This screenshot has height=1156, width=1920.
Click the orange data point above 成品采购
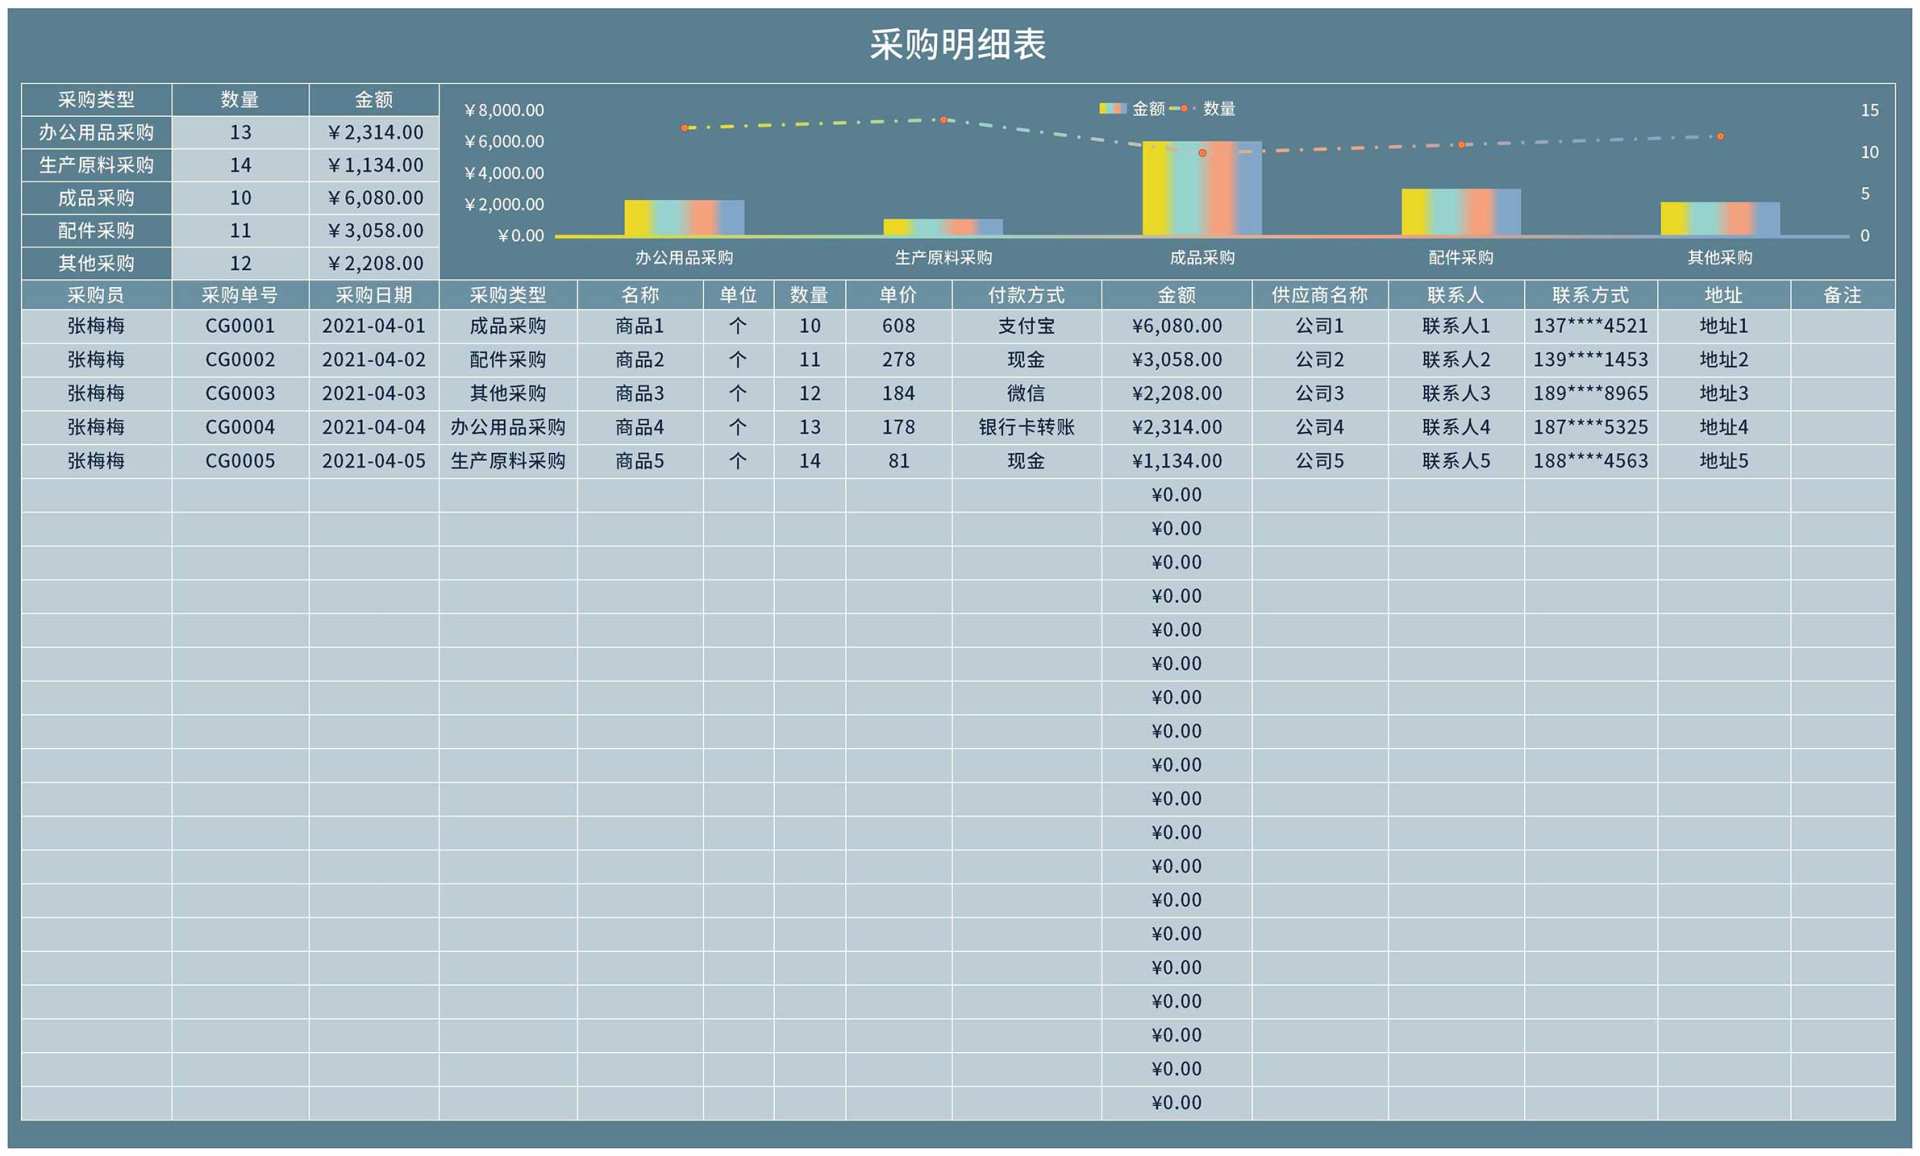[1202, 152]
